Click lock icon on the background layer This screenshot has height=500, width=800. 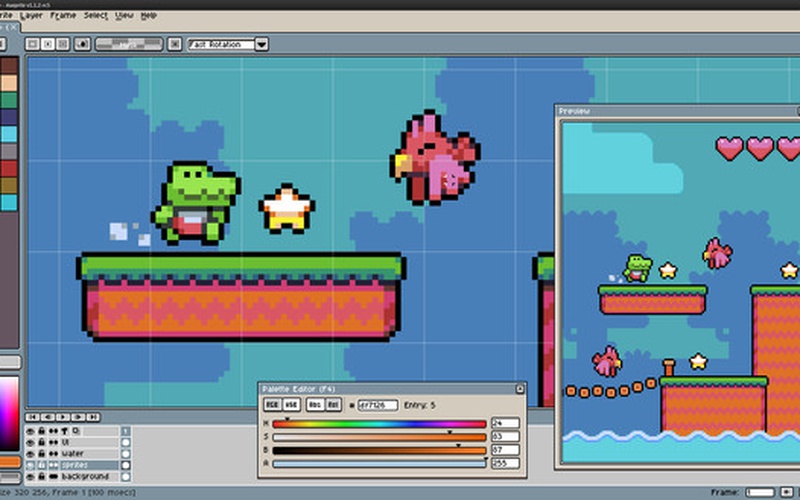click(x=41, y=477)
